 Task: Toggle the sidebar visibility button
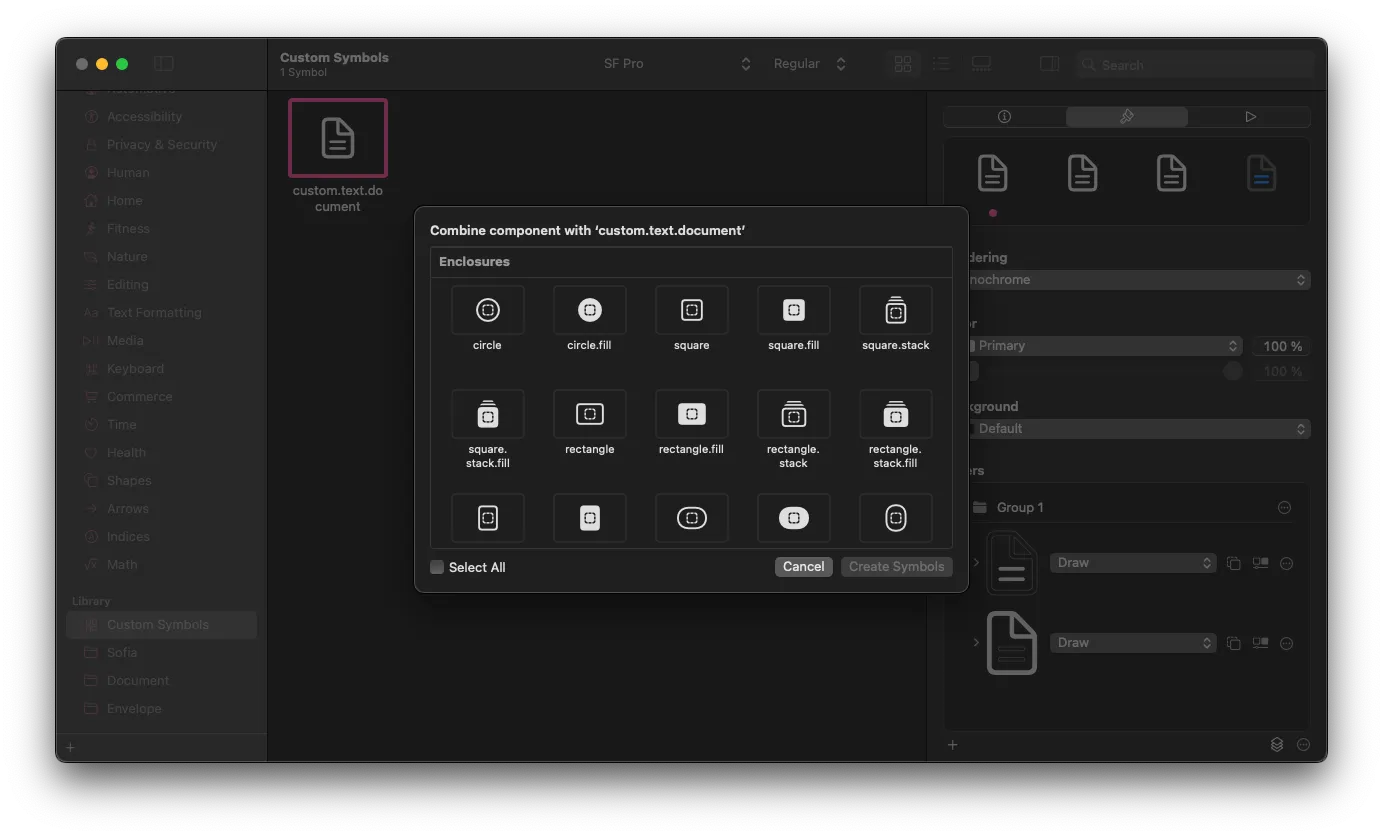click(164, 64)
